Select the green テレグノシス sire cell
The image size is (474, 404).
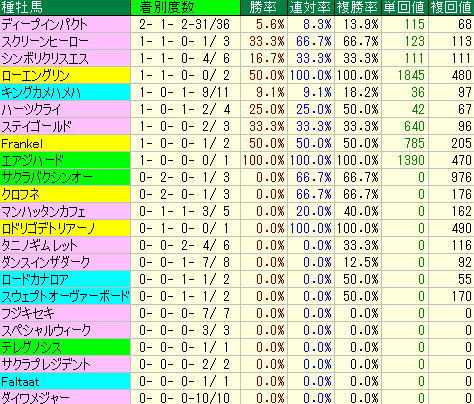[65, 347]
